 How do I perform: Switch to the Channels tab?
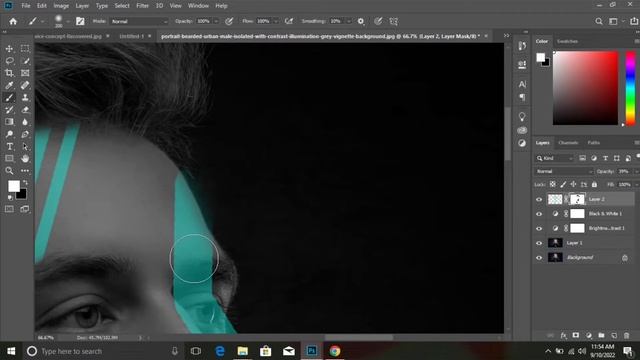point(568,143)
